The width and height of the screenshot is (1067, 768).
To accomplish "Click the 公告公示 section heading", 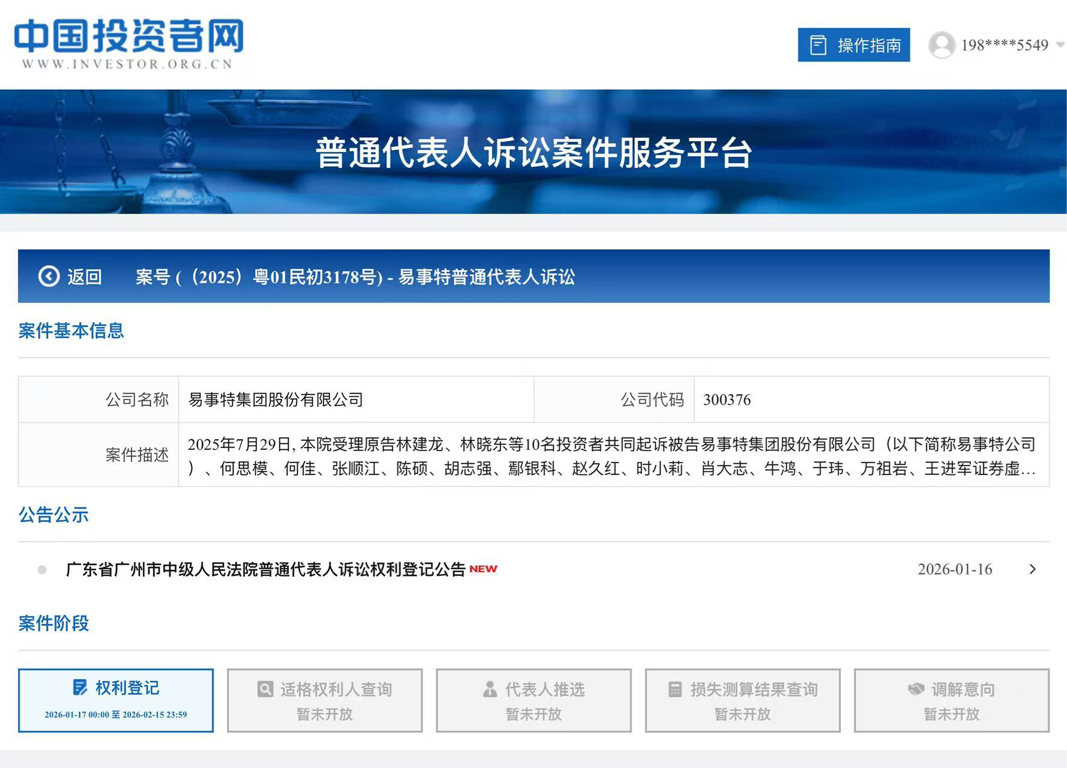I will pos(54,515).
